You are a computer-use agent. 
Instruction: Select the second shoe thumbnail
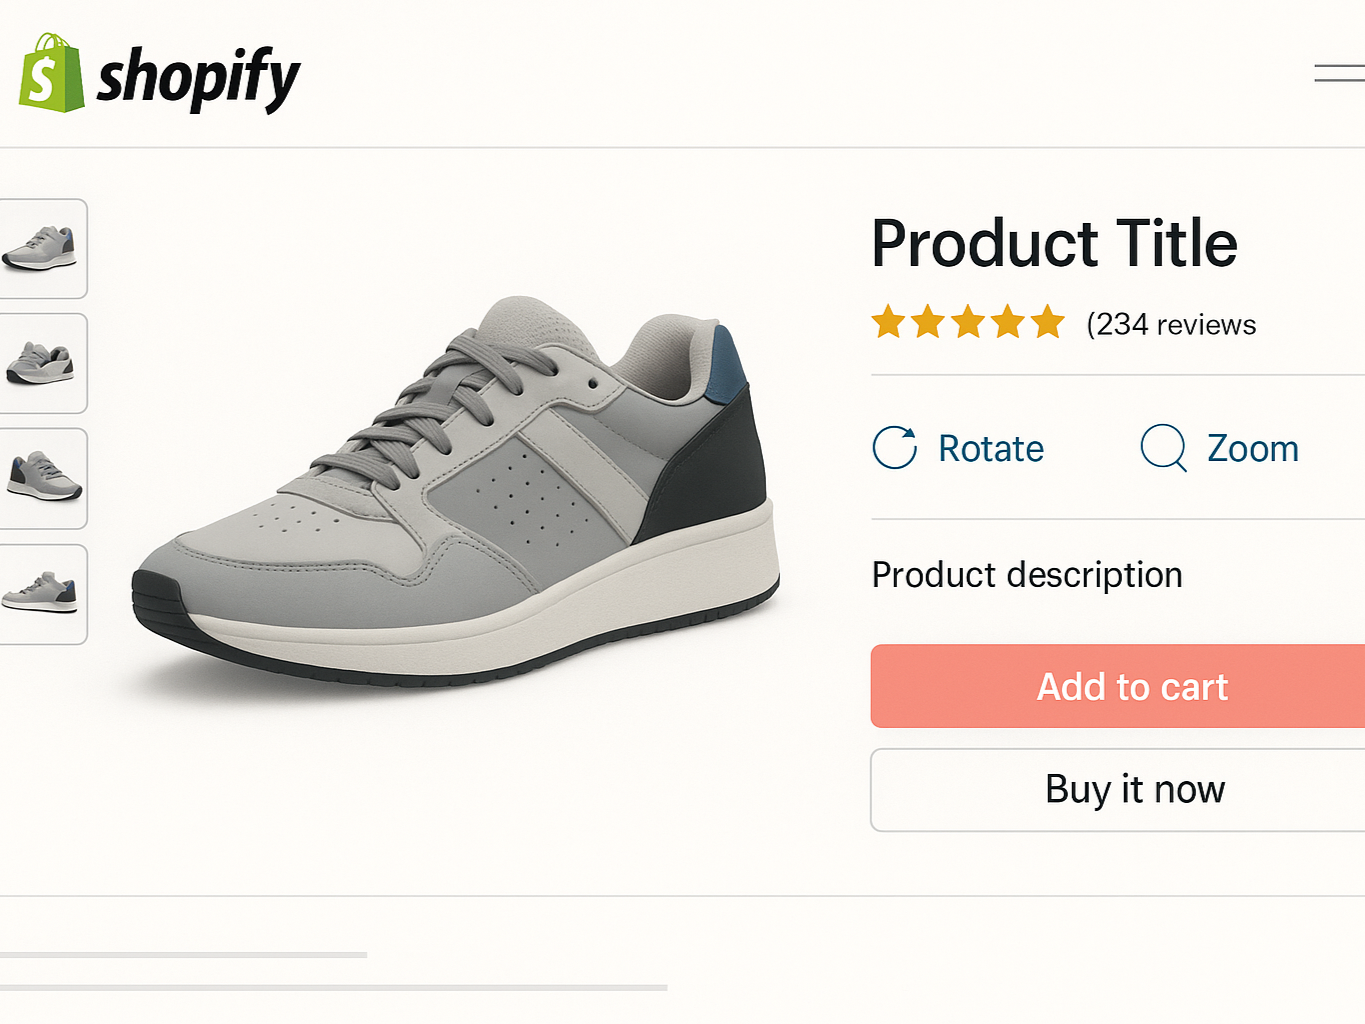tap(41, 364)
